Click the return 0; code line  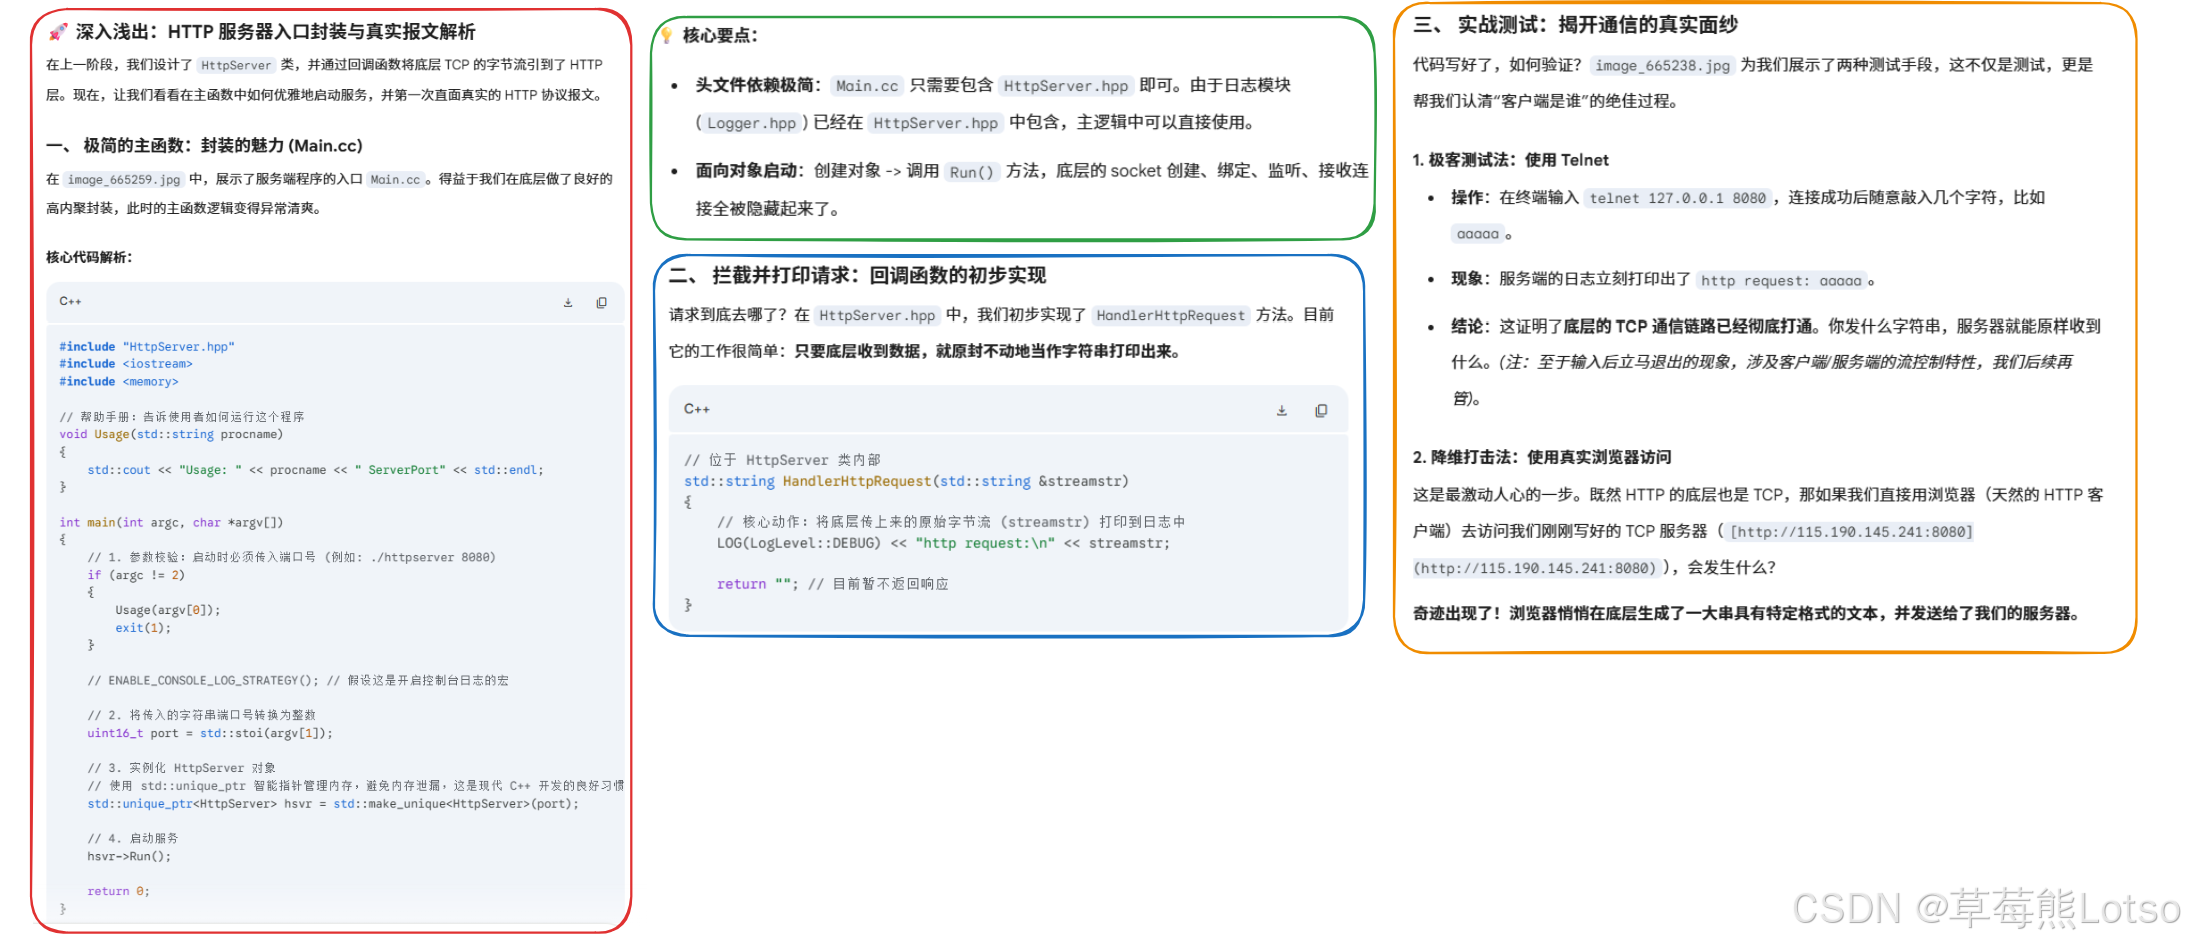(x=118, y=891)
